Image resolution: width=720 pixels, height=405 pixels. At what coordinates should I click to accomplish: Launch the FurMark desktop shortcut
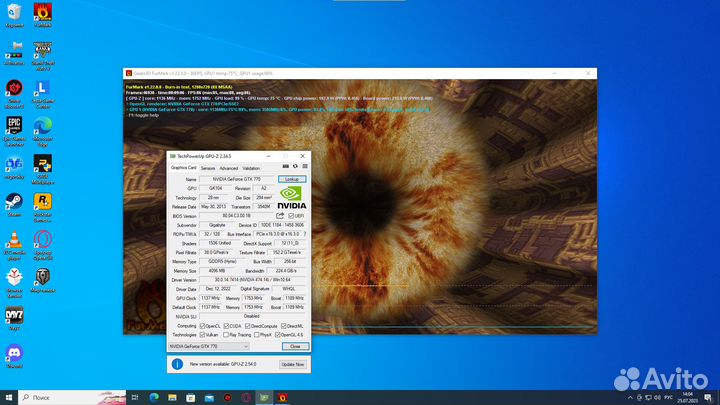(x=42, y=14)
